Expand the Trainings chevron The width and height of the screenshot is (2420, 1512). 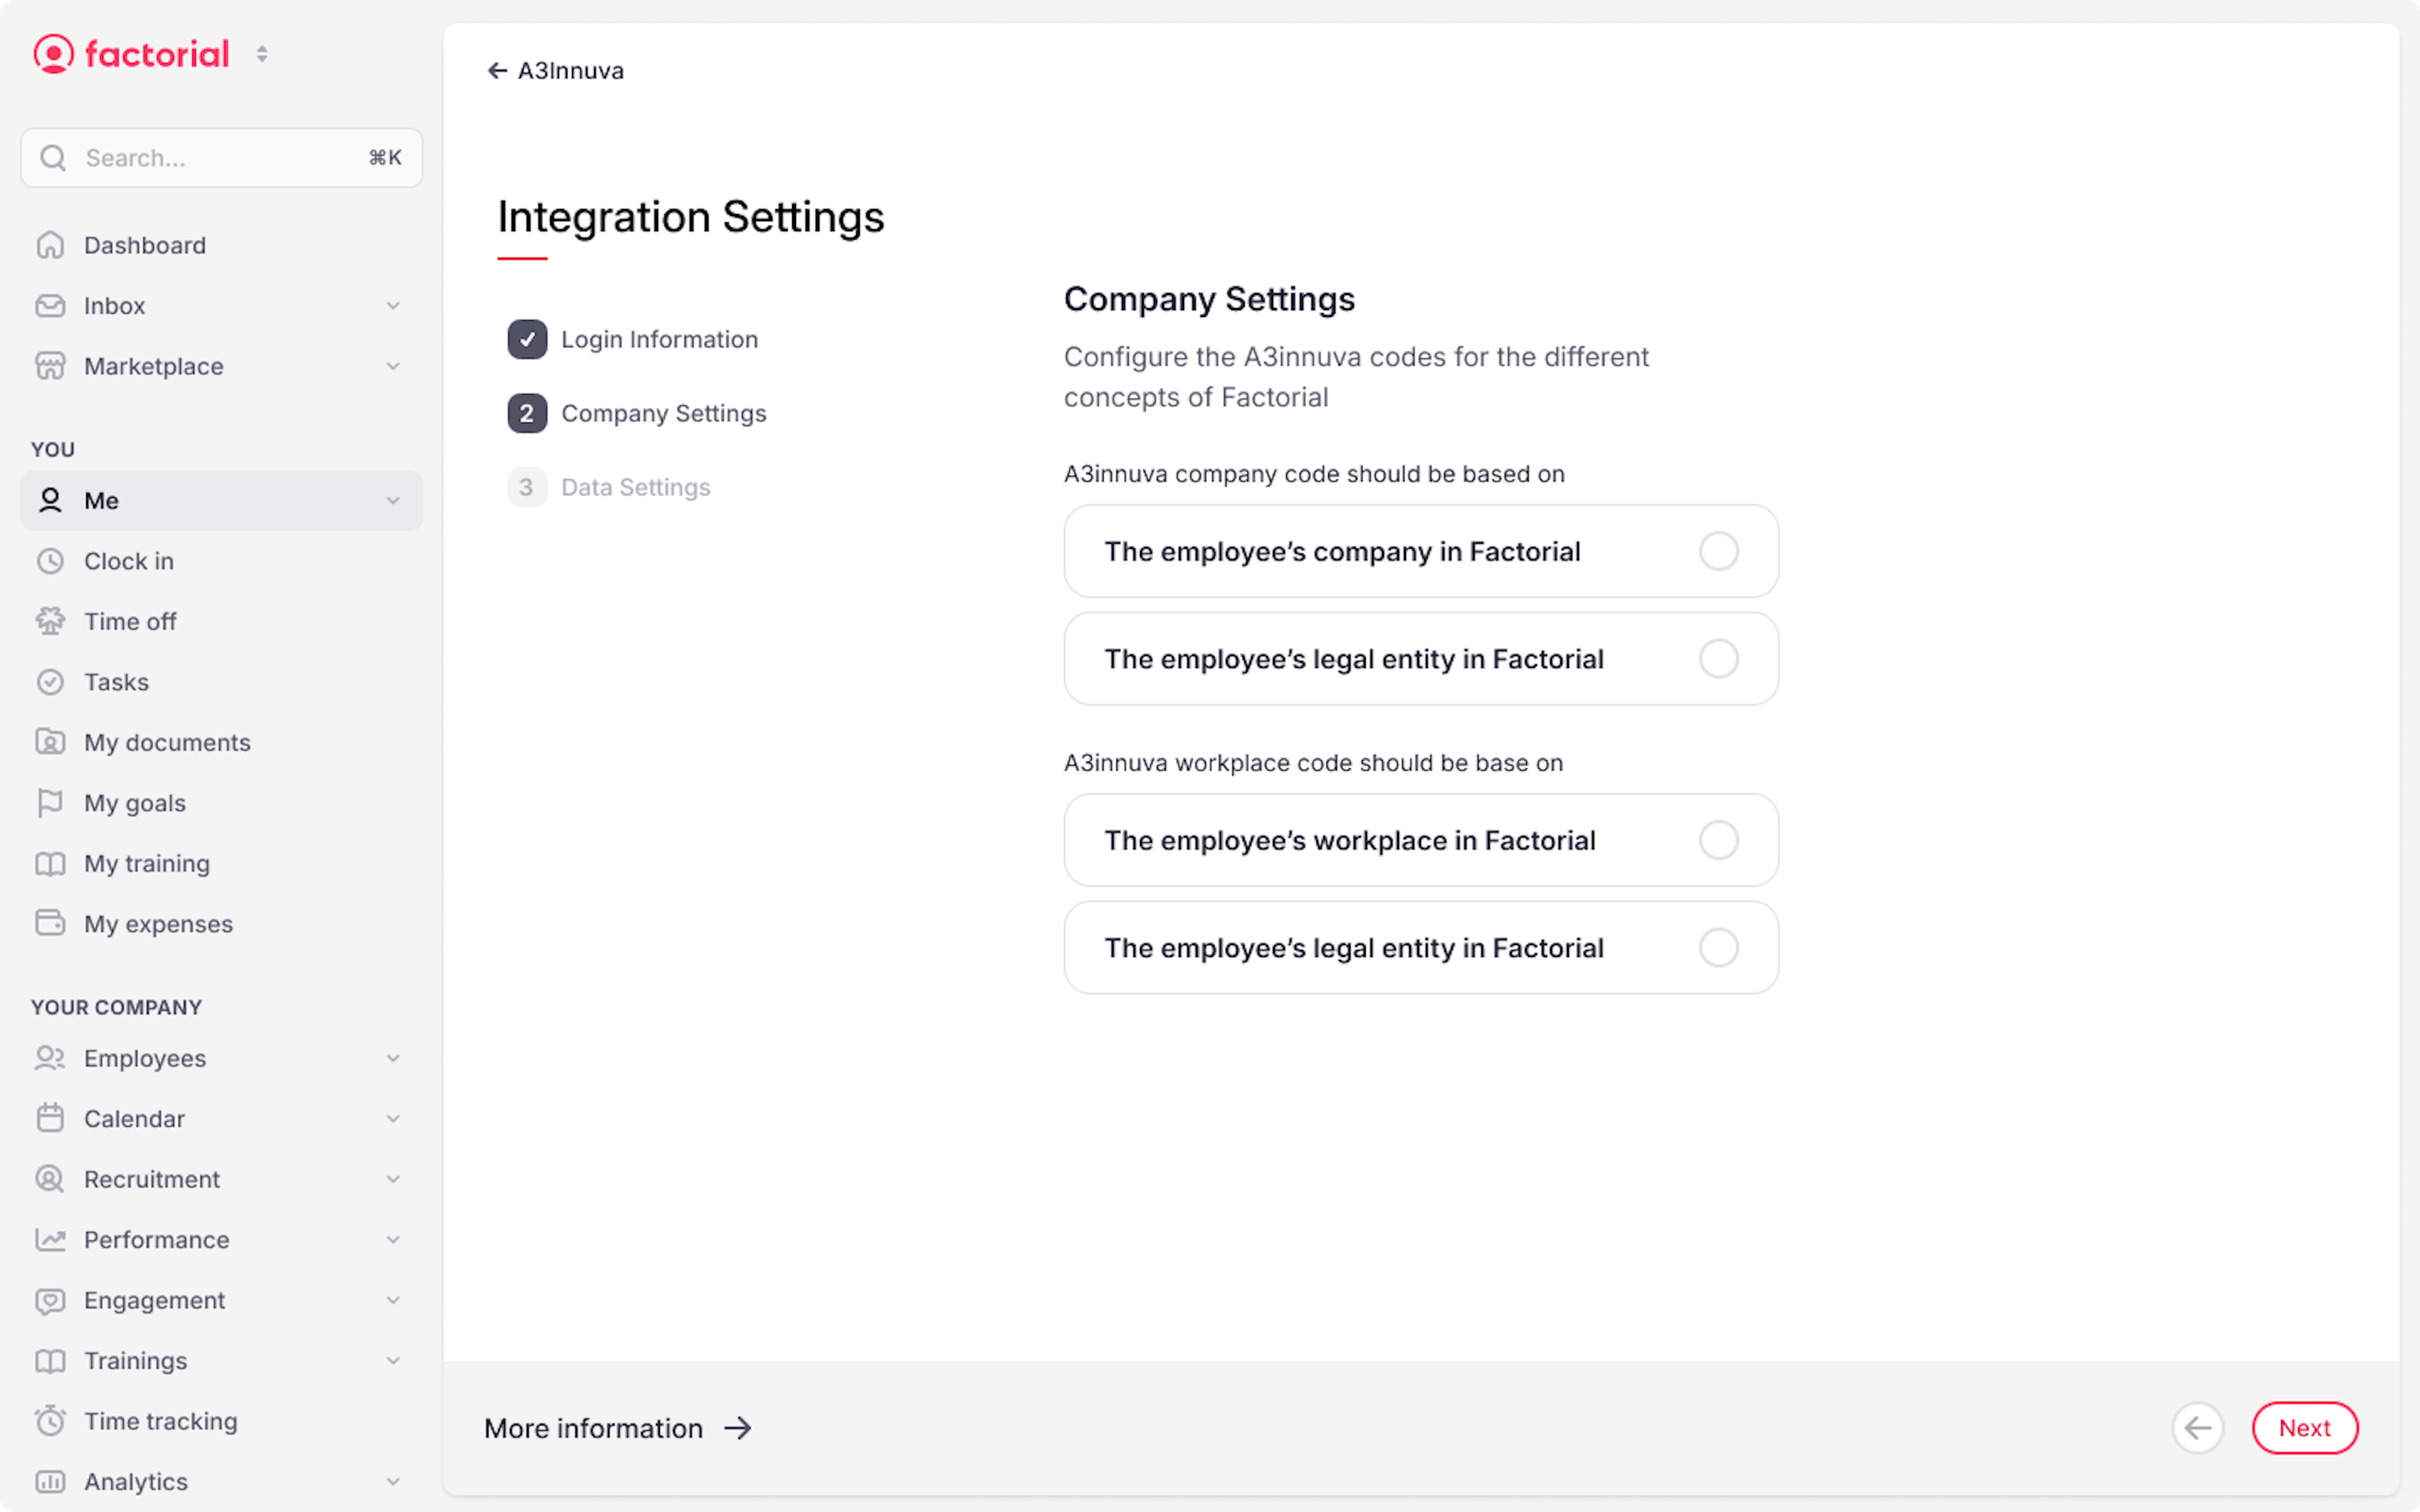(393, 1360)
